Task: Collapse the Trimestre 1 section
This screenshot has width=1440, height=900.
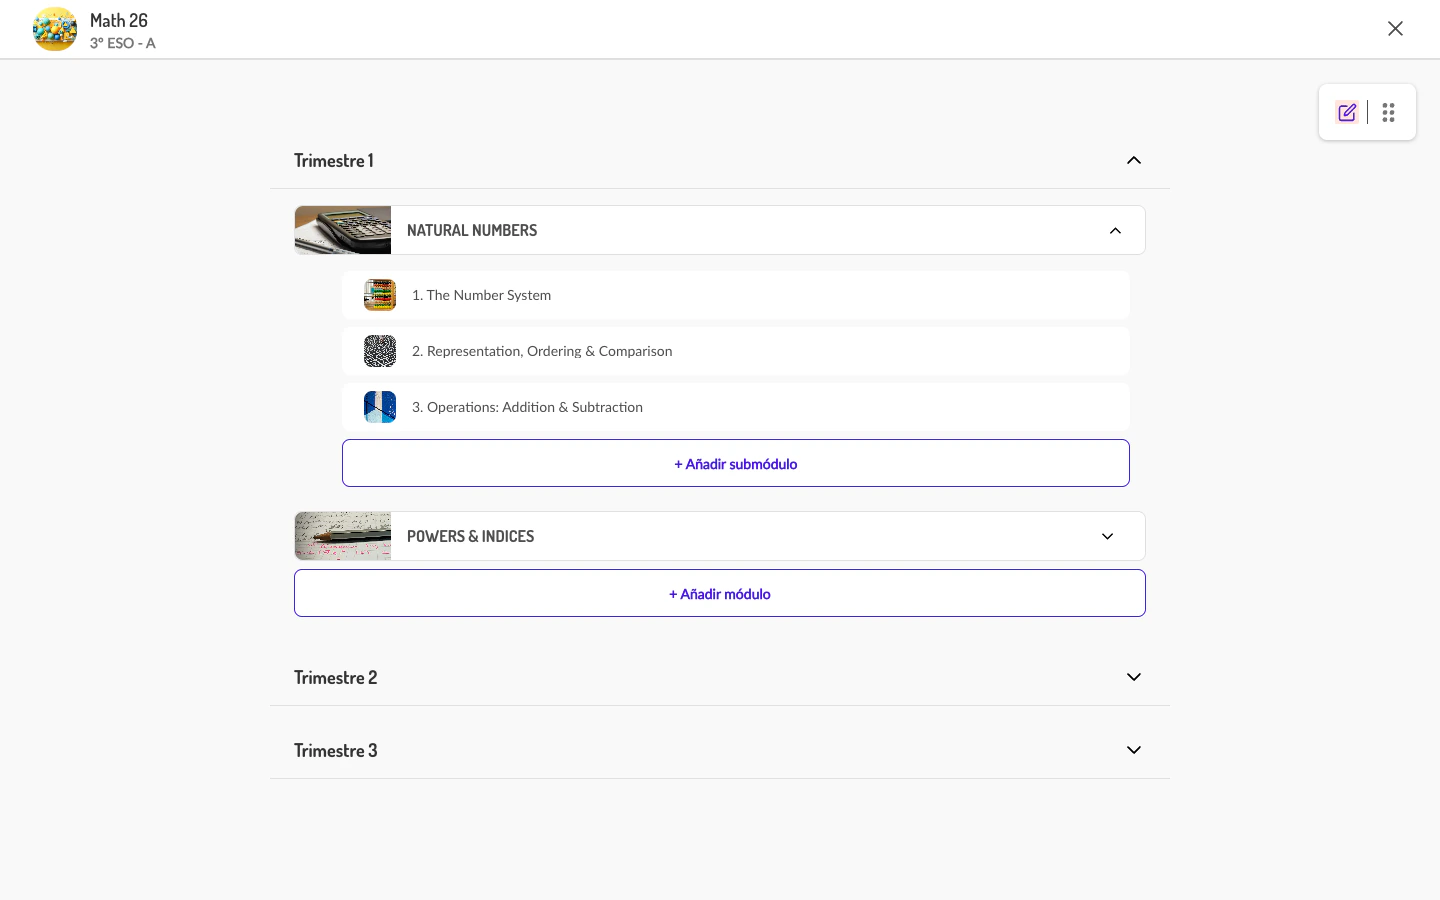Action: pos(1134,160)
